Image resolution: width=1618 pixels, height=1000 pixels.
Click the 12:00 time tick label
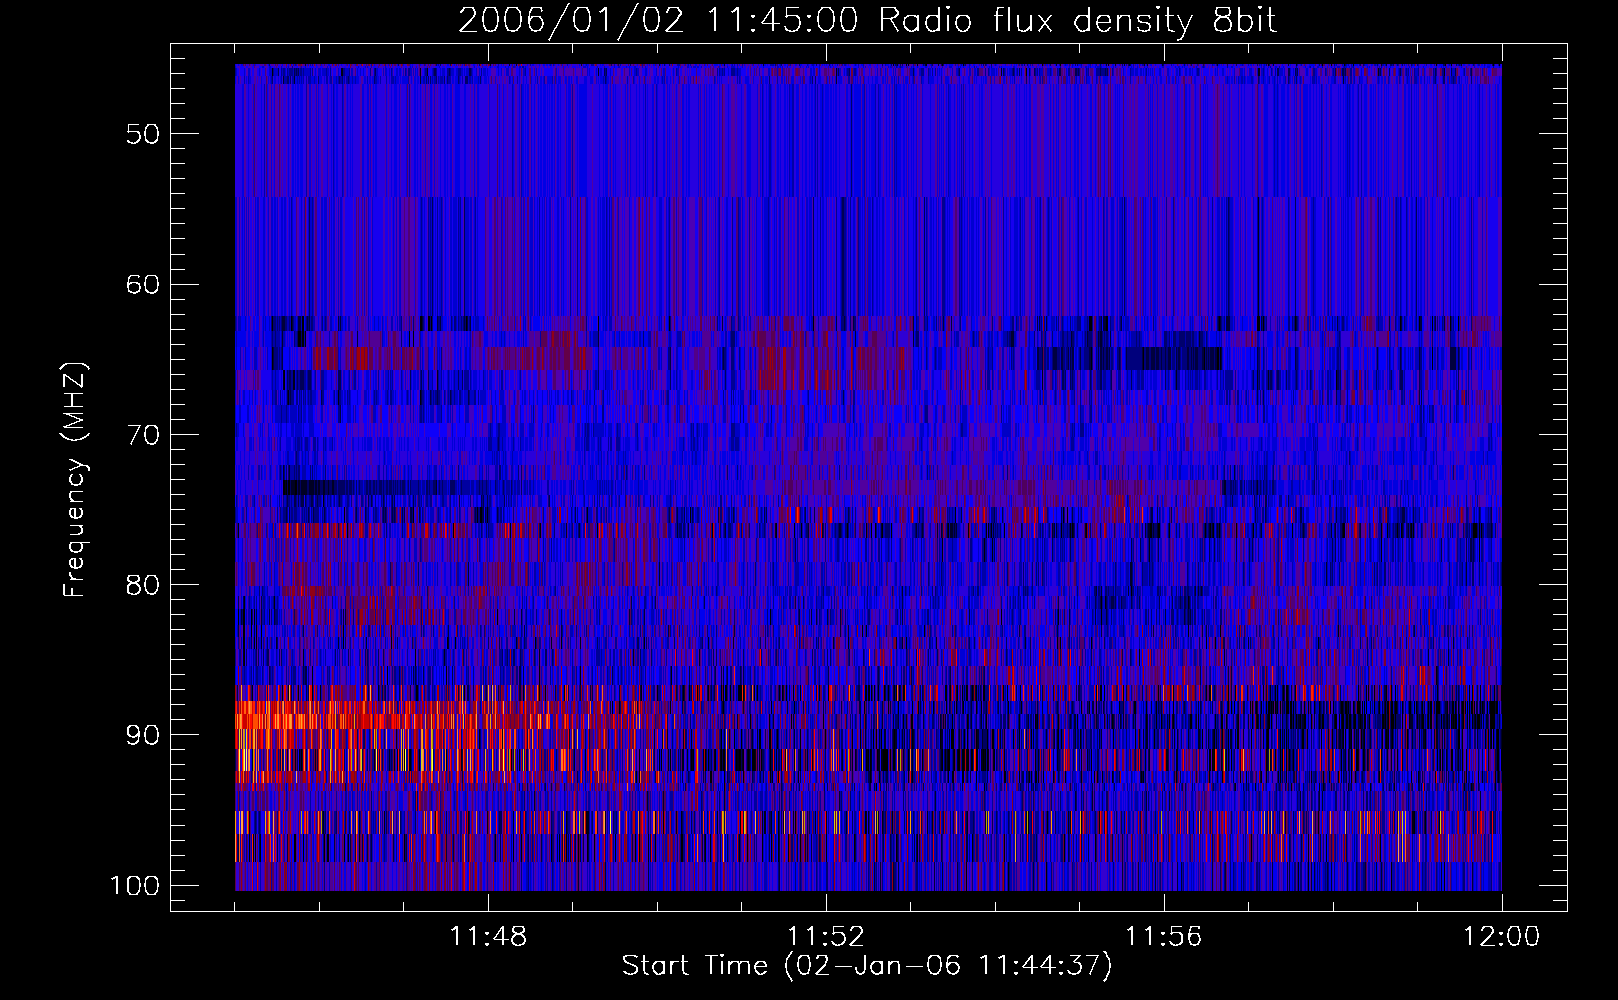(x=1502, y=937)
